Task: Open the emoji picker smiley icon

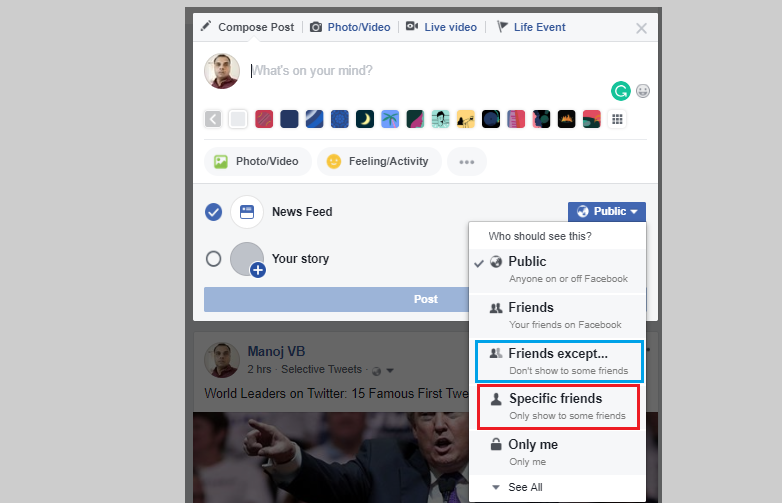Action: pyautogui.click(x=643, y=91)
